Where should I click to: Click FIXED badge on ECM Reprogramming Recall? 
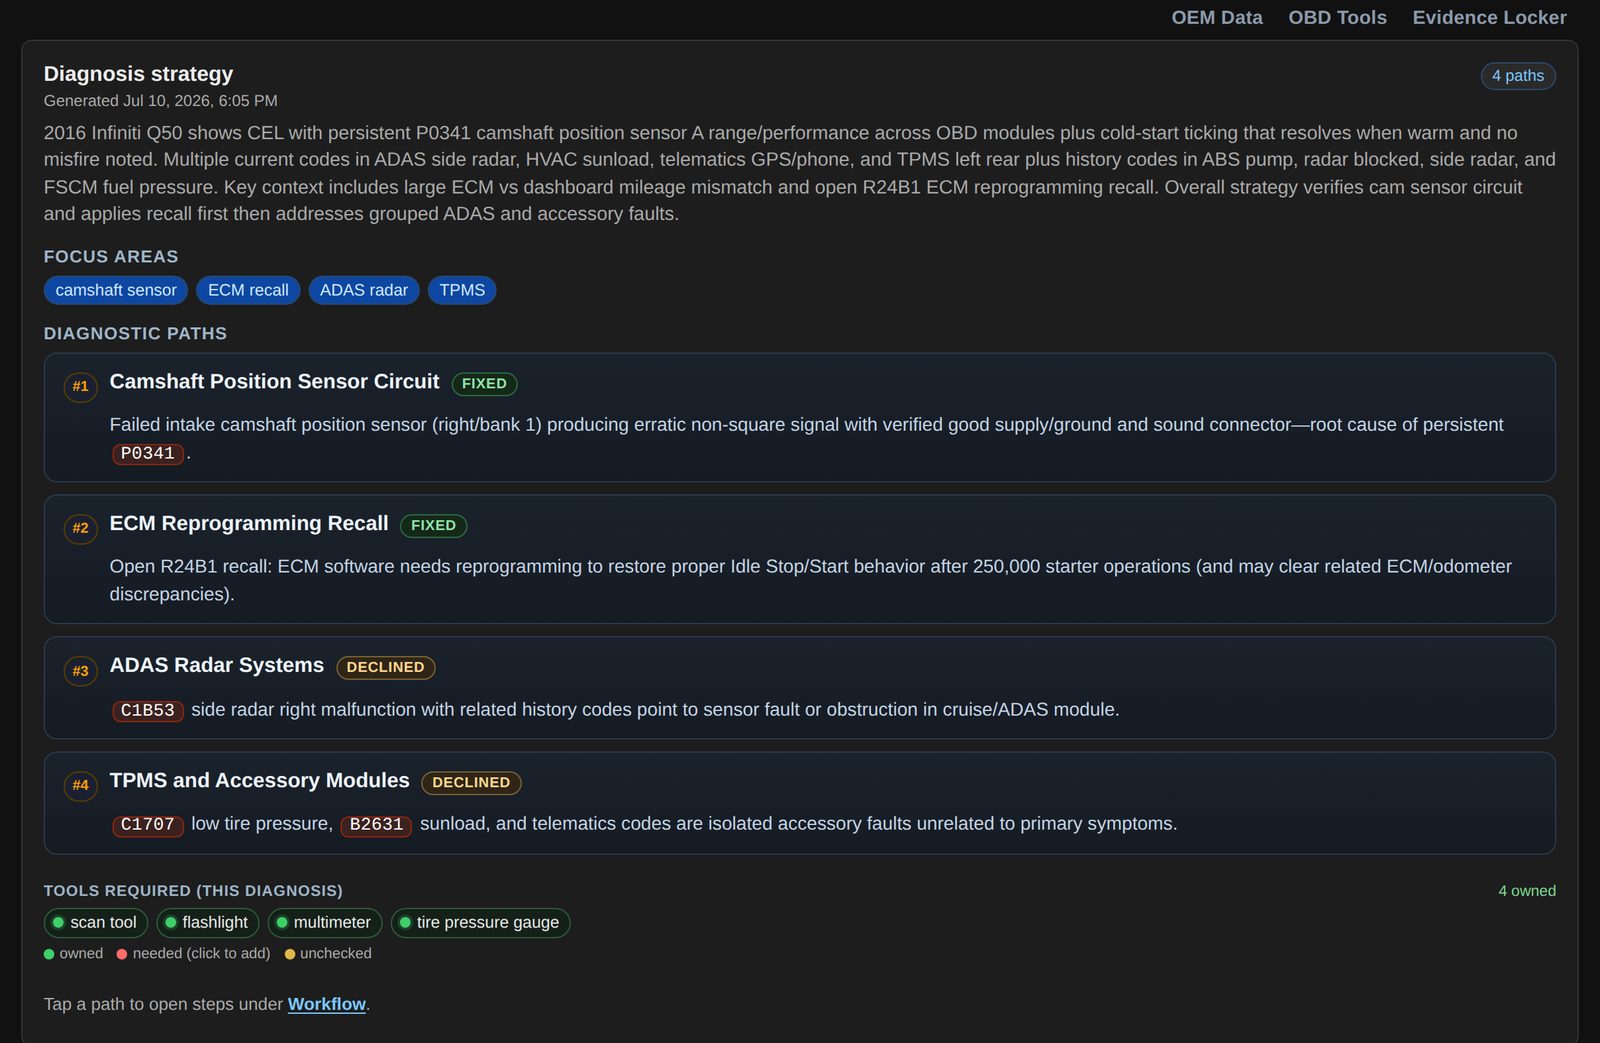tap(433, 525)
